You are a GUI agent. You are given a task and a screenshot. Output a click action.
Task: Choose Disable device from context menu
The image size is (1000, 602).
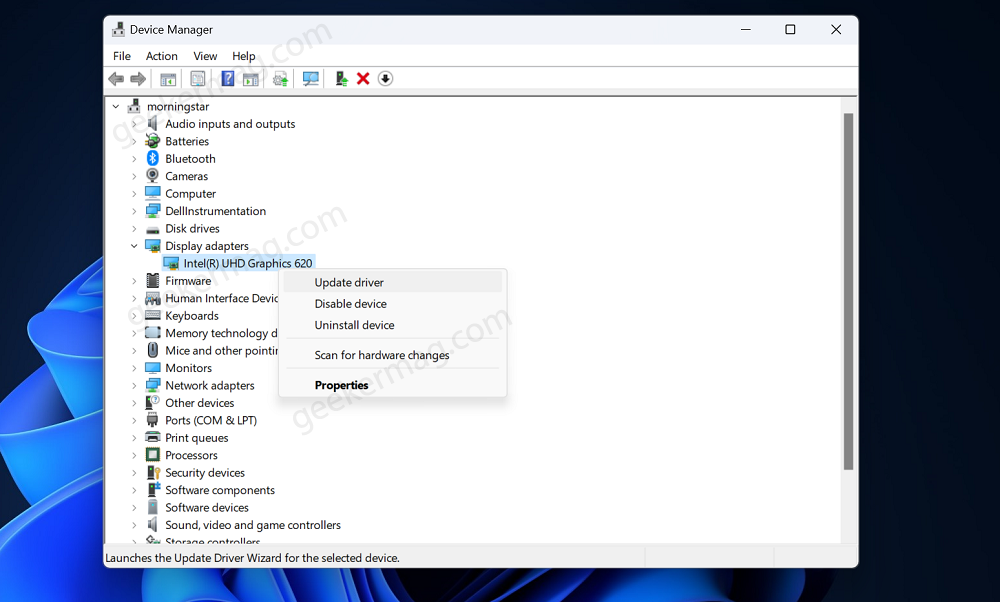[393, 304]
